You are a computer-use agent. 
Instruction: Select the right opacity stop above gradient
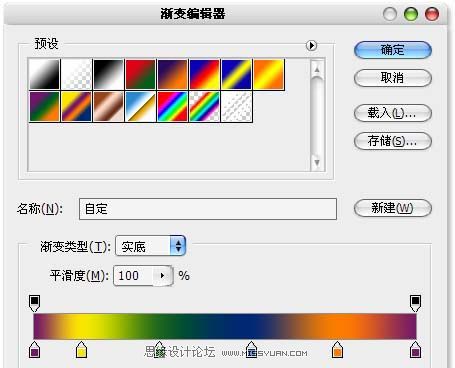(415, 303)
